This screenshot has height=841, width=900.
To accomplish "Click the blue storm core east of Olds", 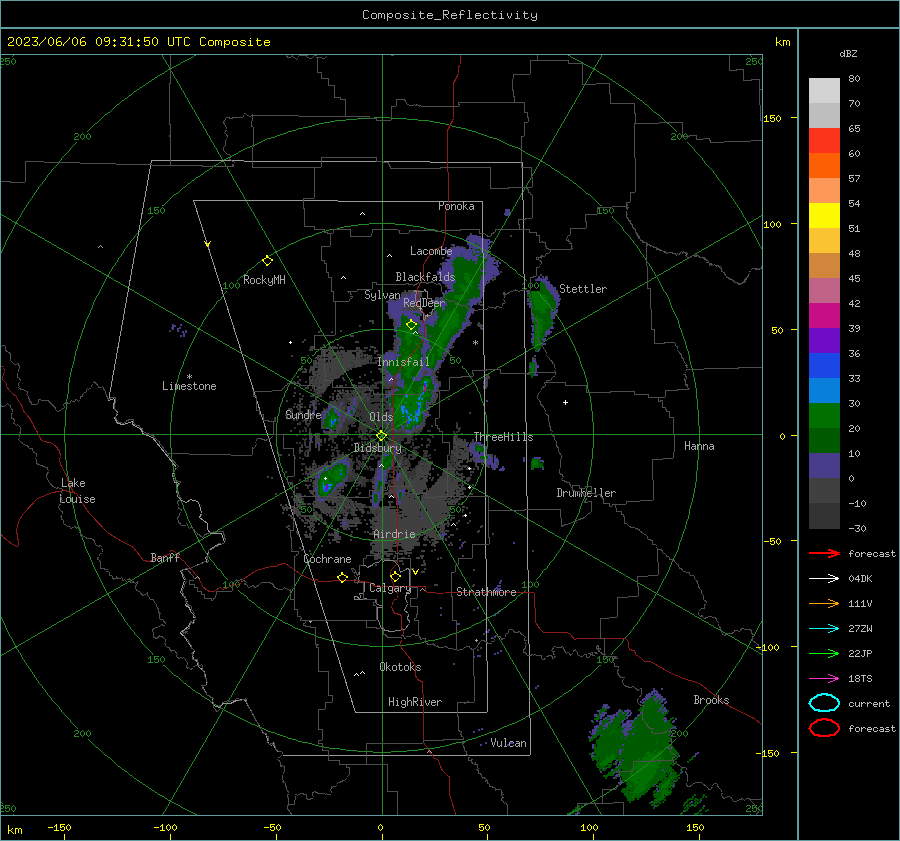I will point(412,408).
